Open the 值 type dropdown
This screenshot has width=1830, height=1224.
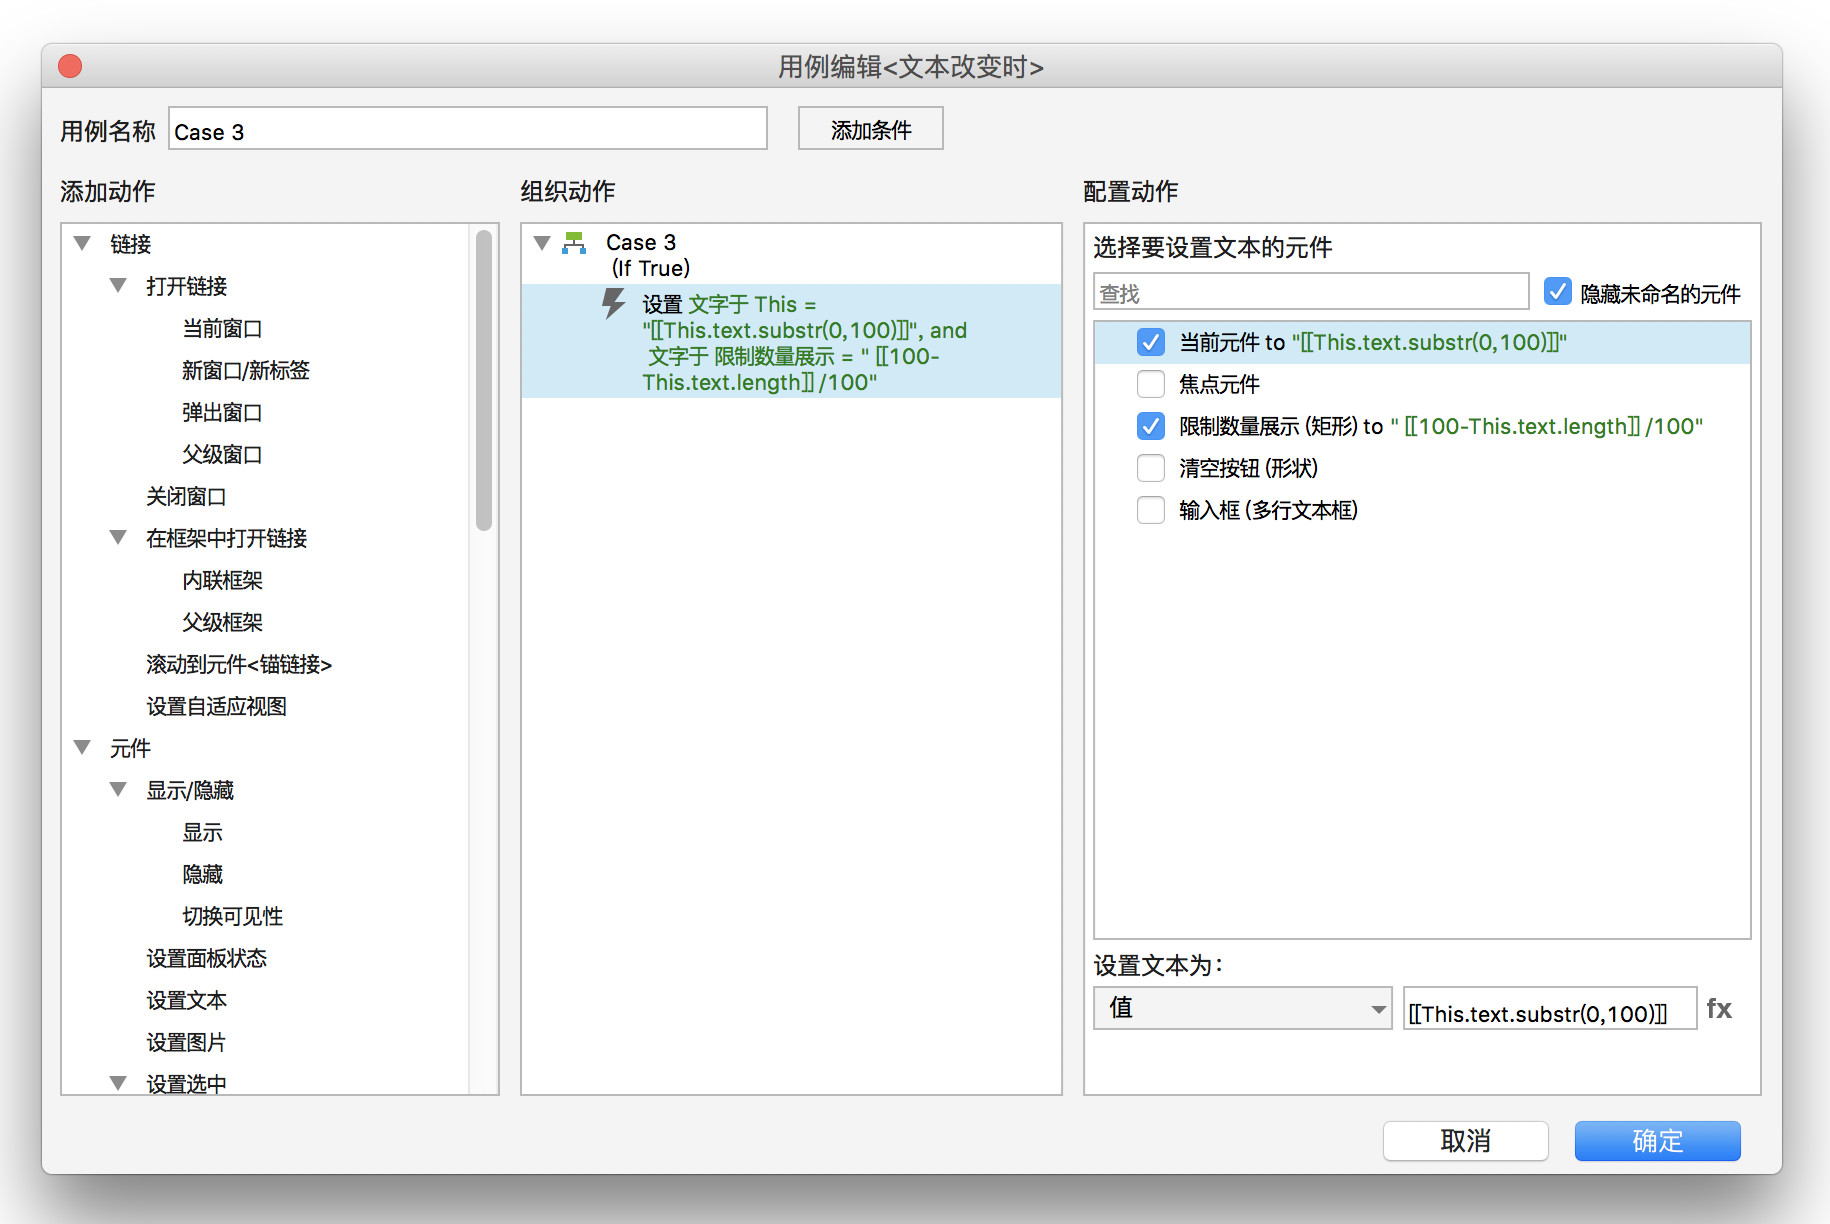pyautogui.click(x=1242, y=1008)
